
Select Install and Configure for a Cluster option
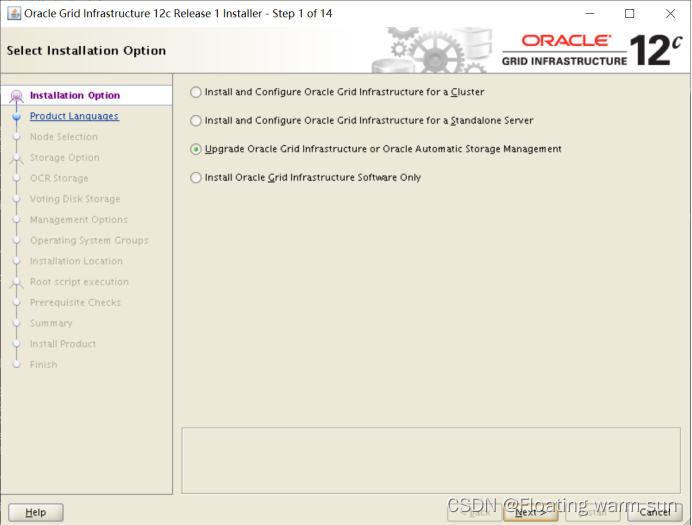click(337, 92)
